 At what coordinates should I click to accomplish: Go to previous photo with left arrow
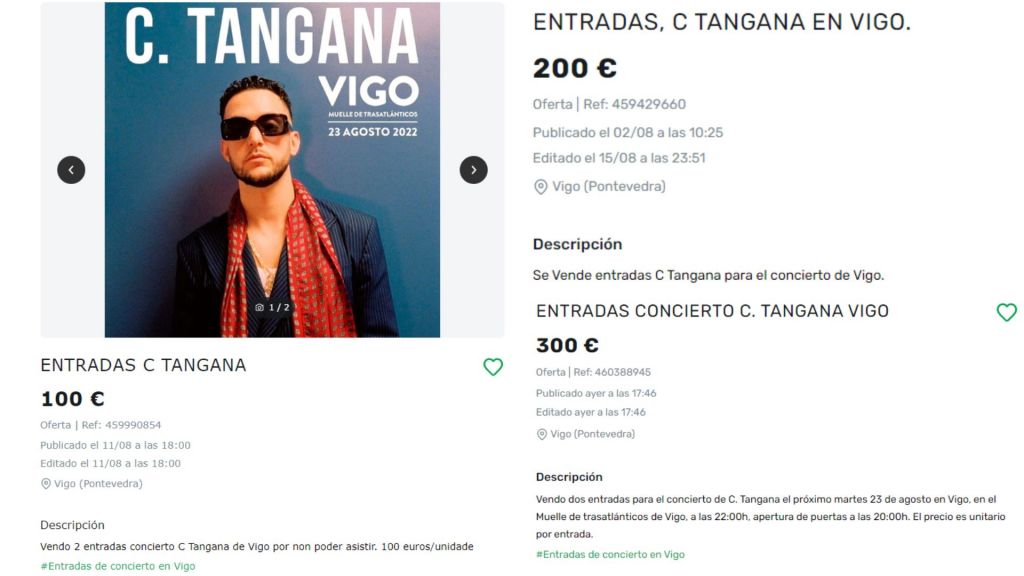tap(71, 170)
